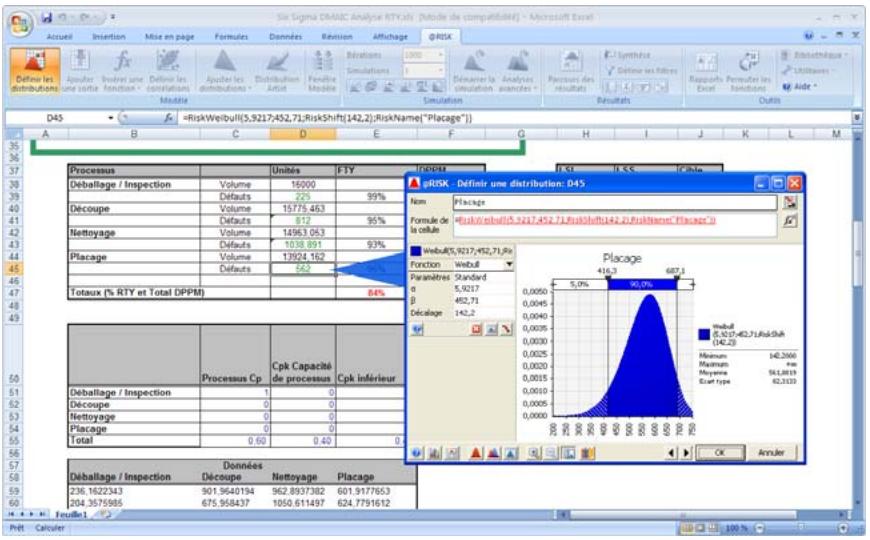Click Définir les corrélations in the ribbon
870x540 pixels.
169,70
